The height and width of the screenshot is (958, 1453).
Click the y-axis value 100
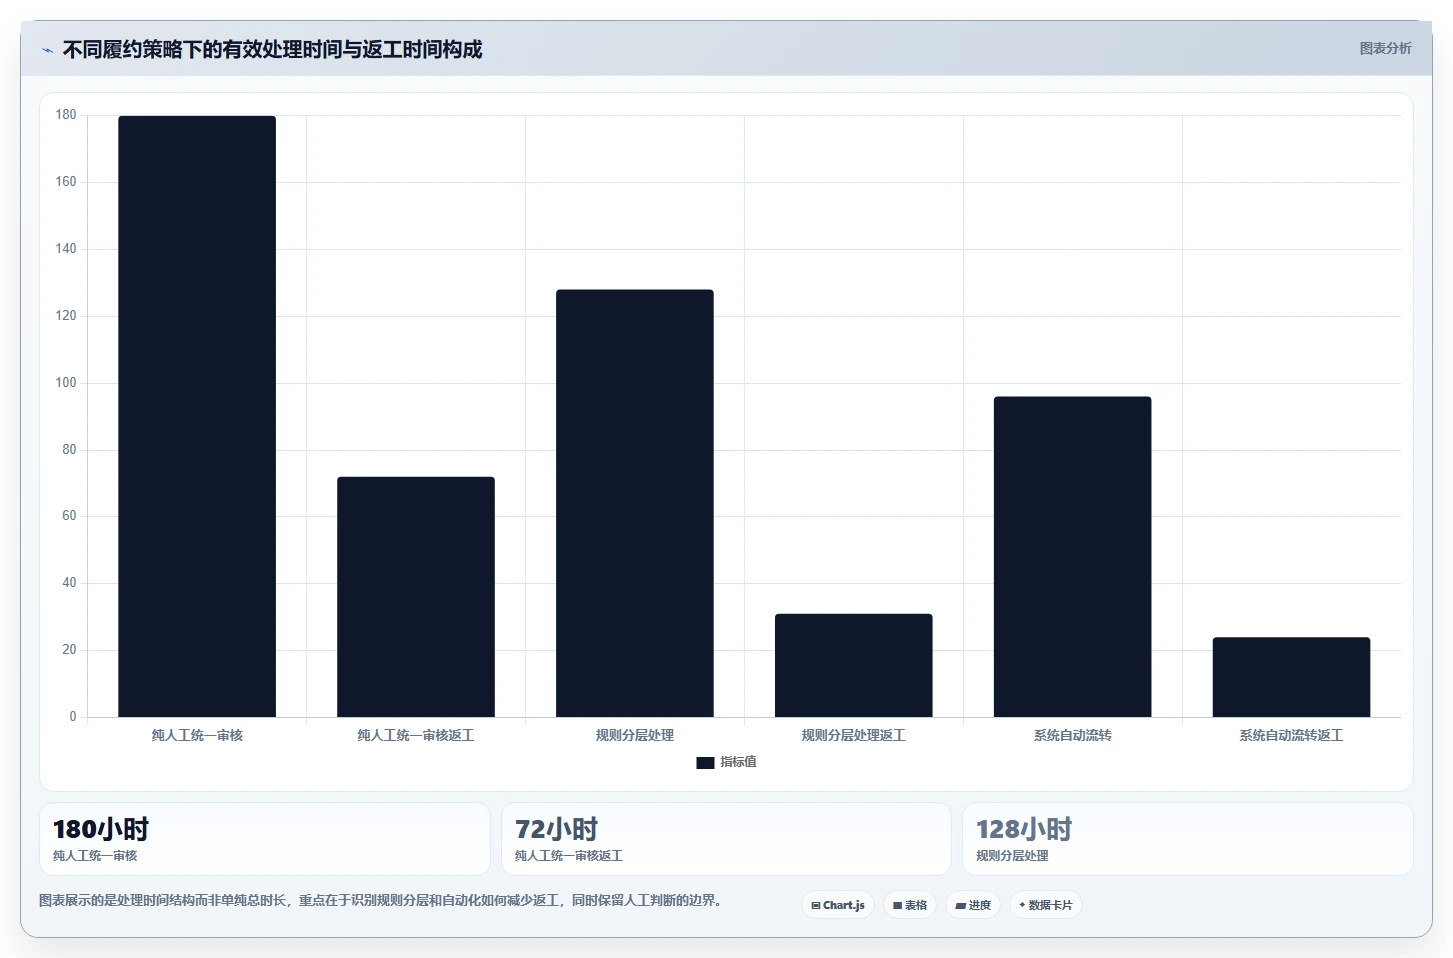pos(66,382)
